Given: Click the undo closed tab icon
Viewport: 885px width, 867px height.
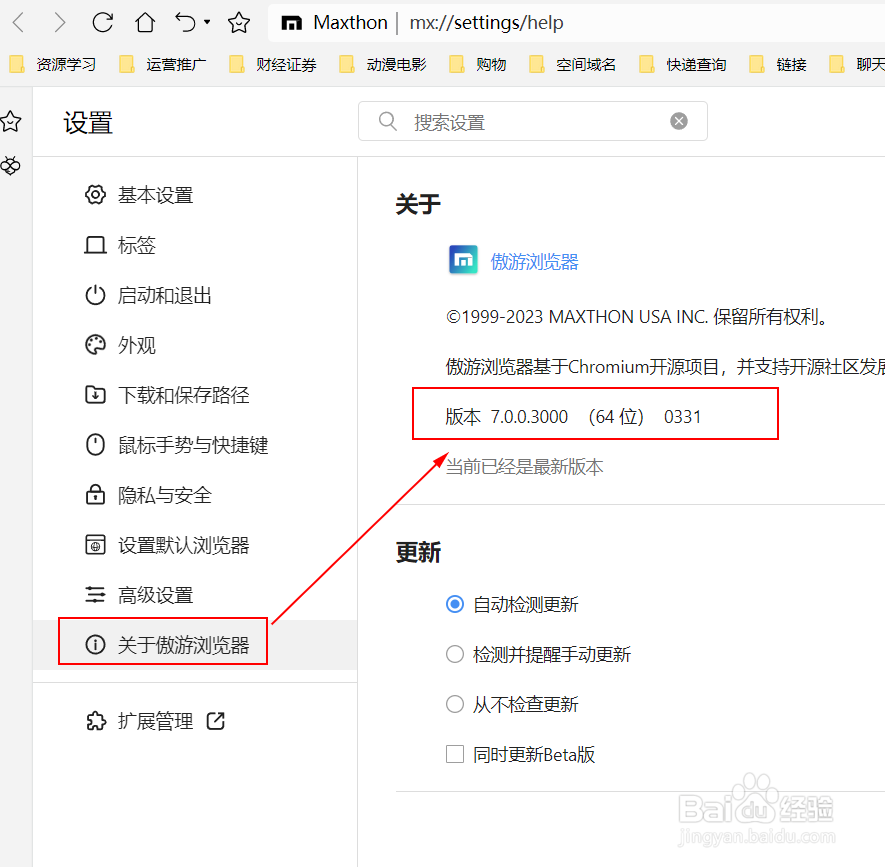Looking at the screenshot, I should click(x=185, y=23).
